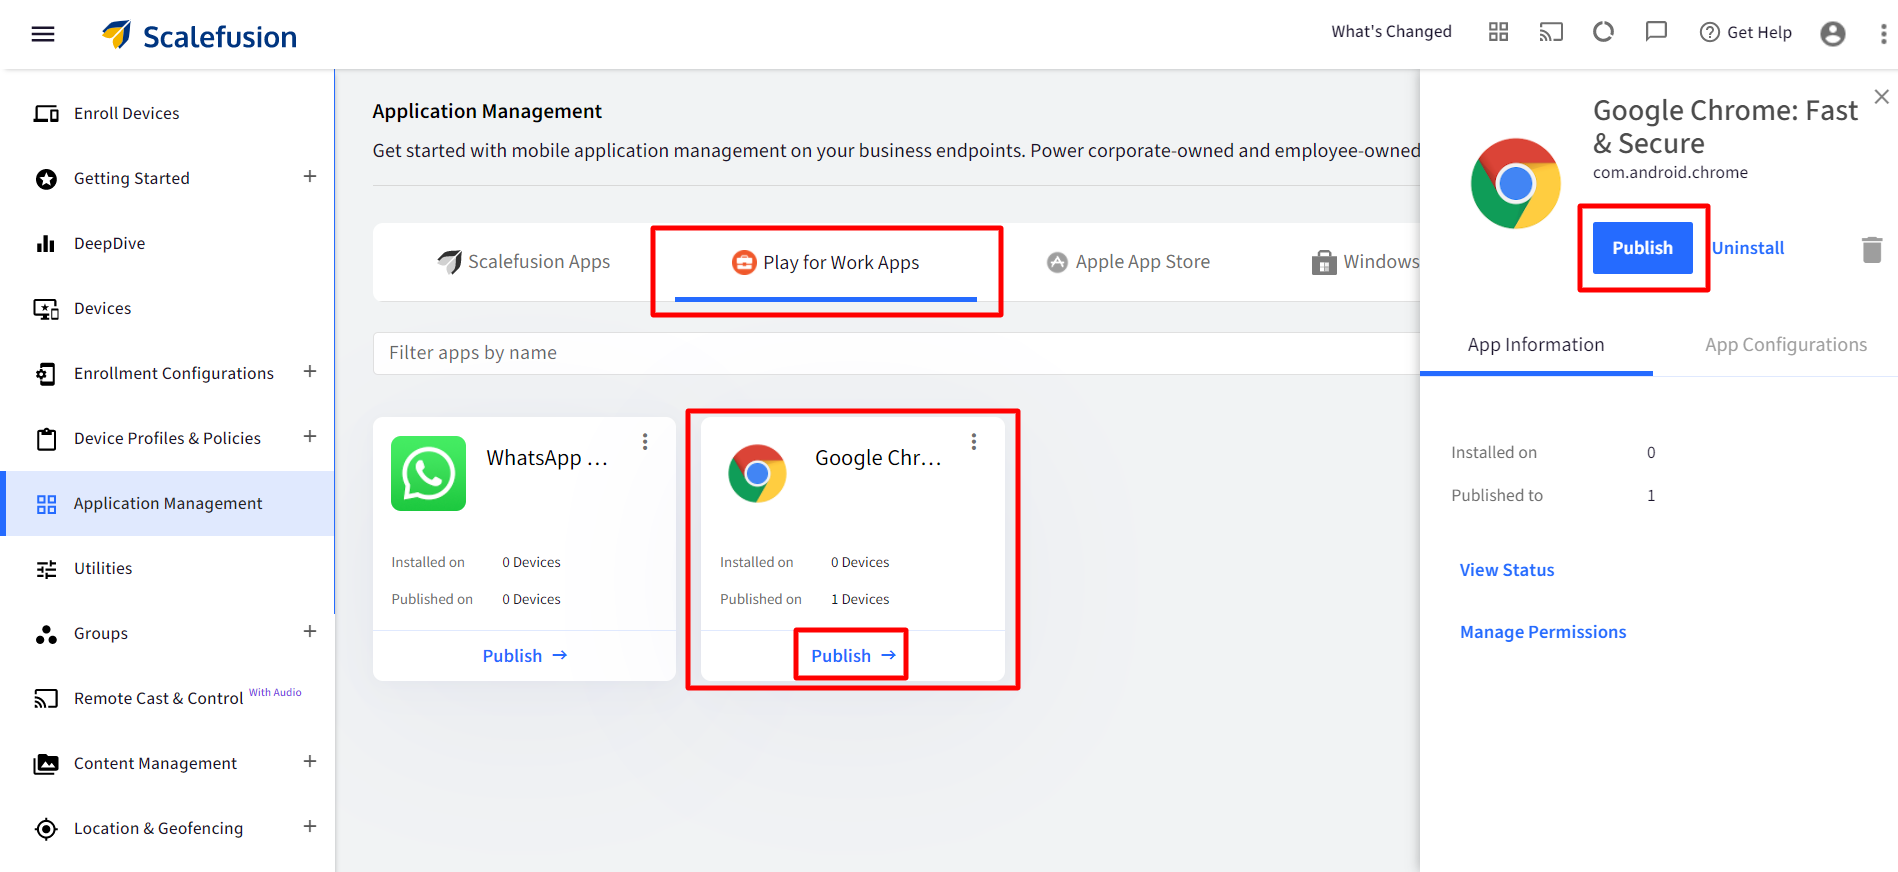Screen dimensions: 1898x872
Task: Open the hamburger navigation menu
Action: (x=43, y=34)
